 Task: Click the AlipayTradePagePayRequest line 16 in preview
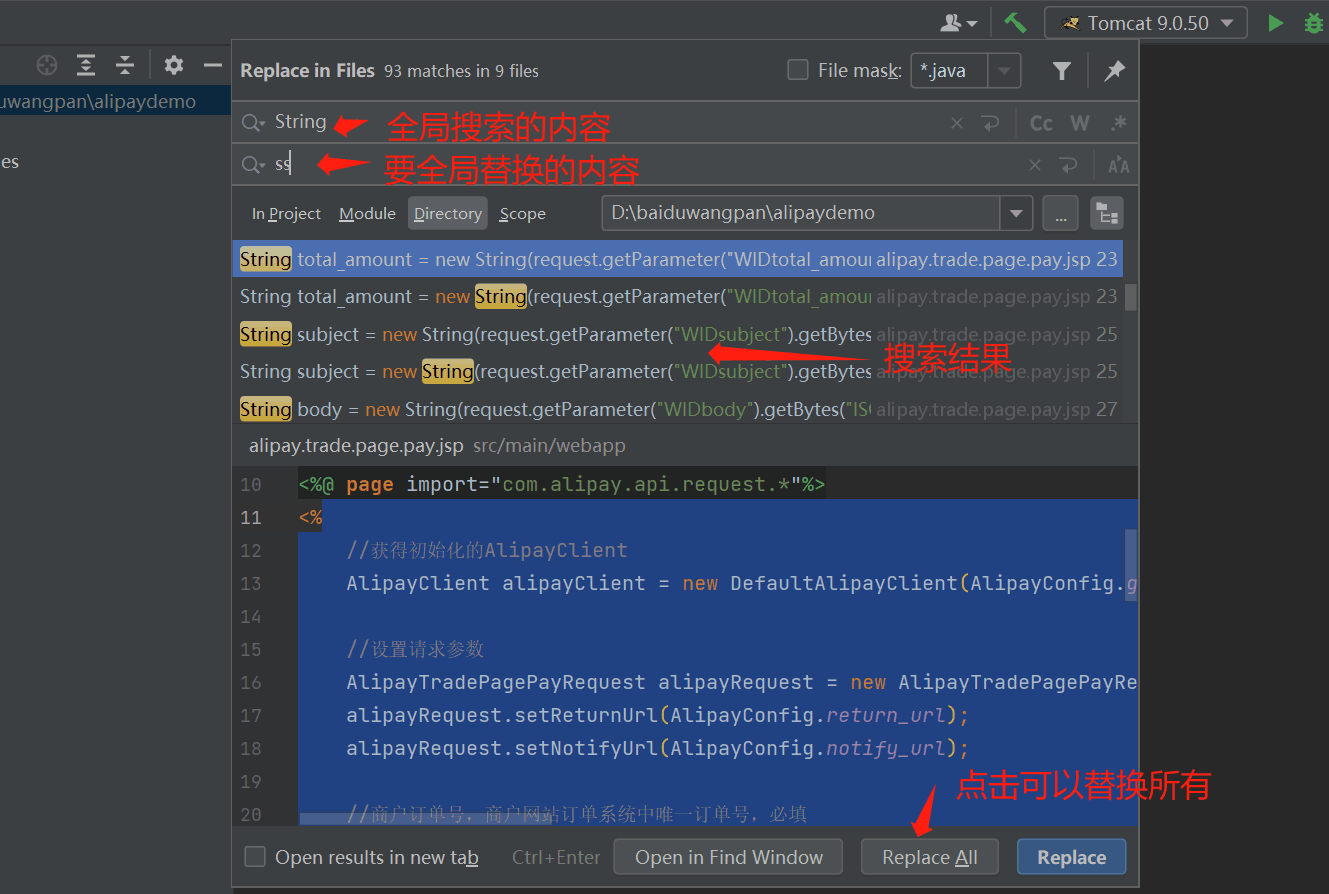coord(740,682)
